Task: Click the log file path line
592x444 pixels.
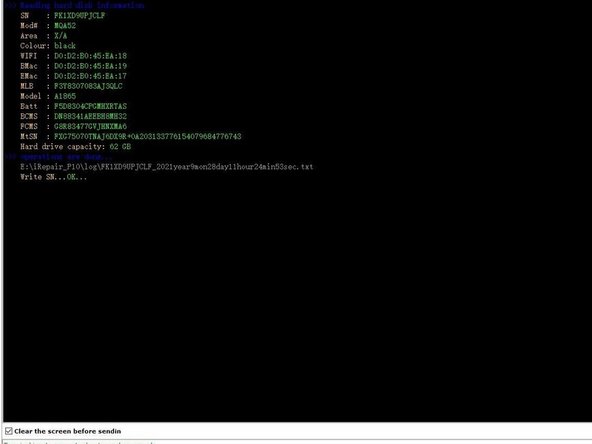Action: point(166,166)
